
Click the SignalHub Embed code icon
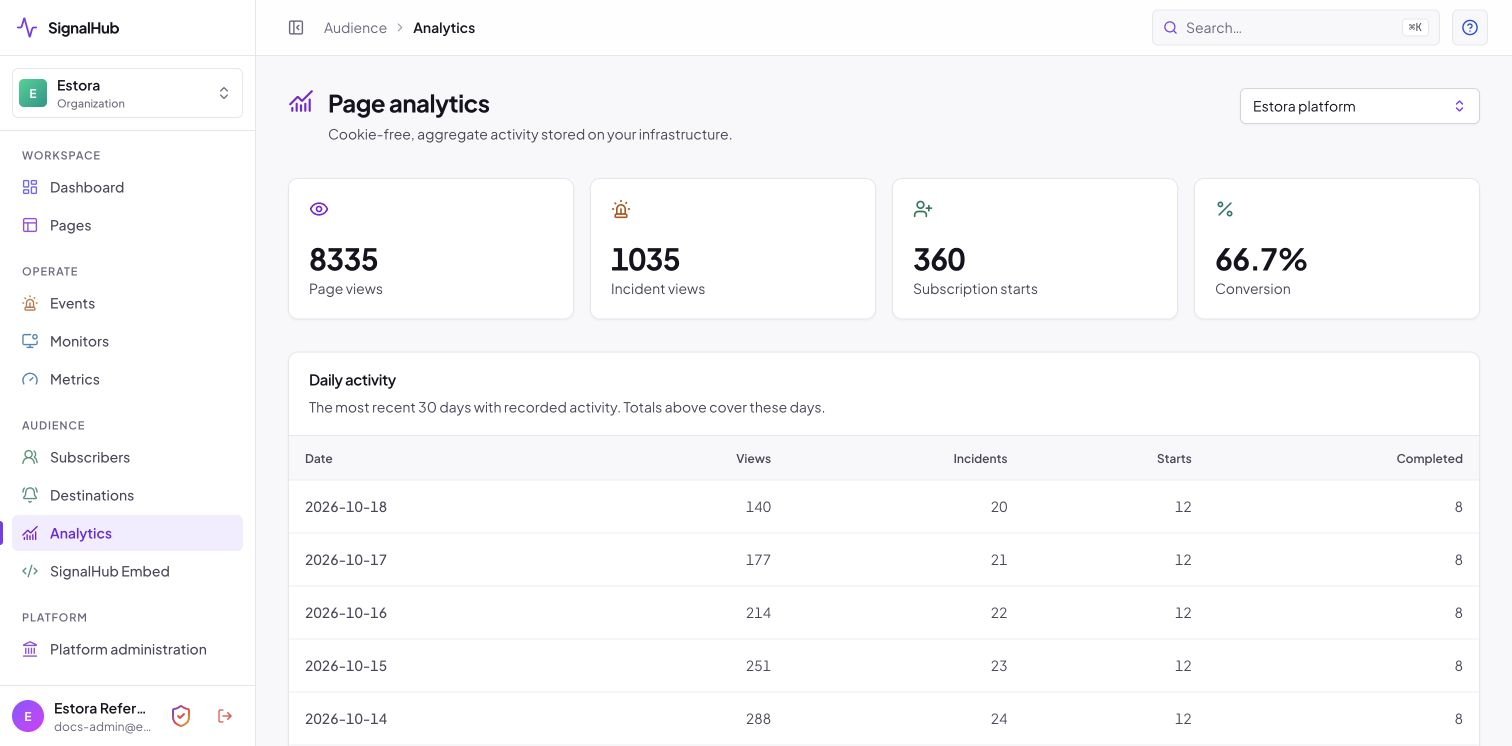pos(30,571)
